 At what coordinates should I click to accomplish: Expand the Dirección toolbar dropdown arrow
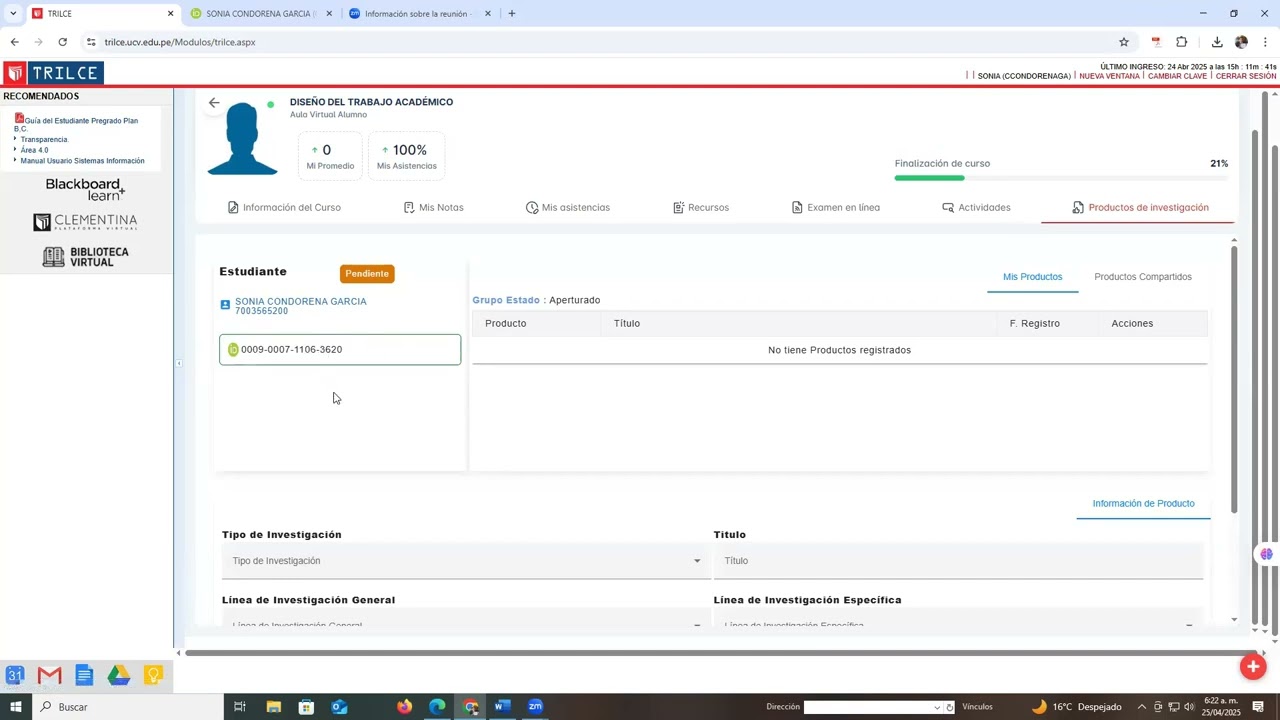tap(937, 707)
